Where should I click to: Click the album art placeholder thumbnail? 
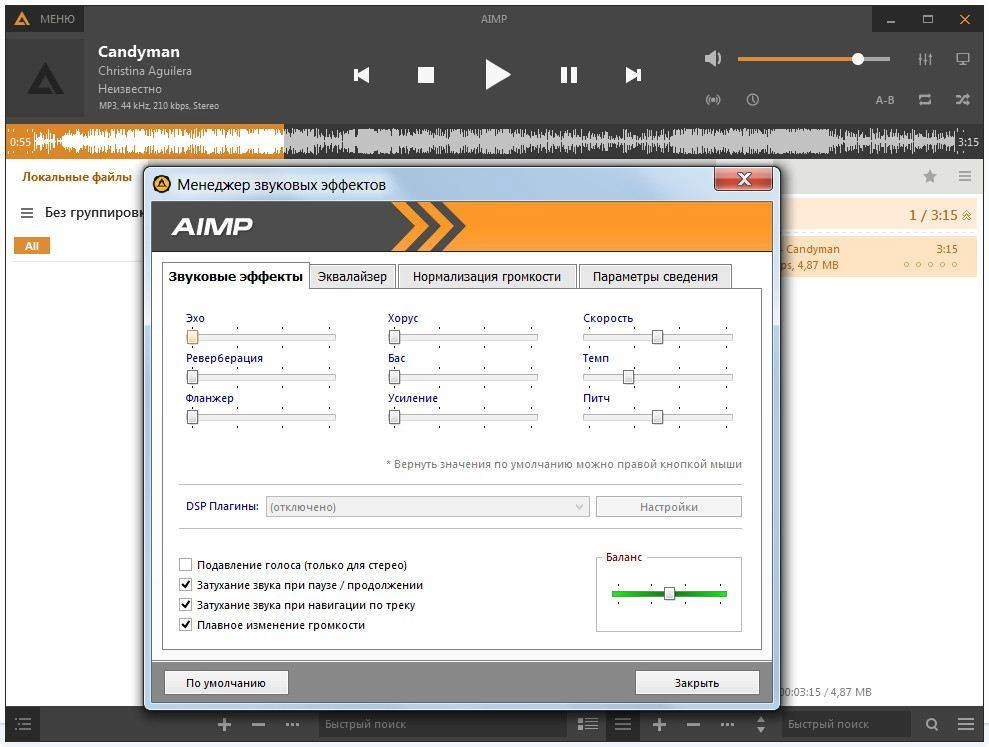[45, 78]
